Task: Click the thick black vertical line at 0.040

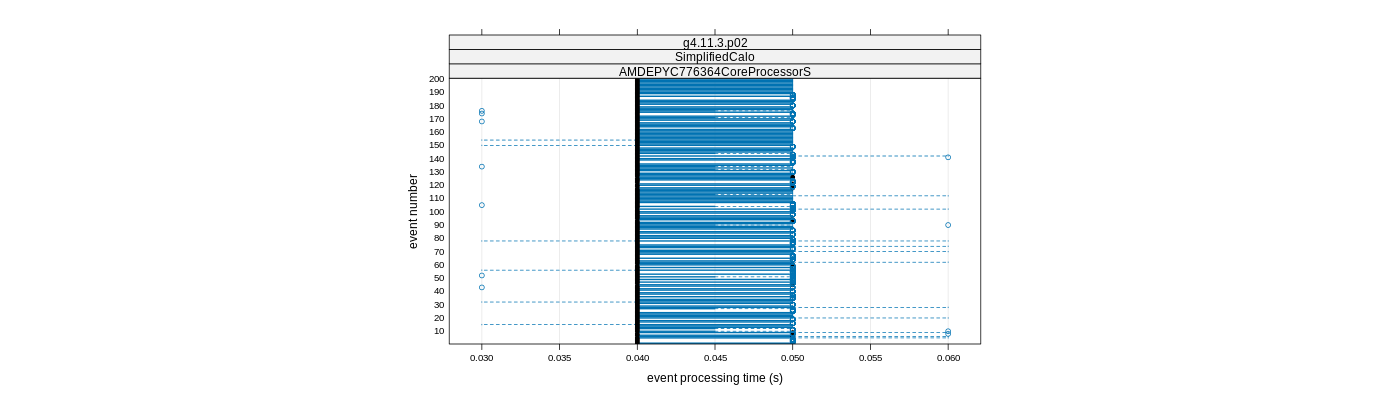Action: click(637, 211)
